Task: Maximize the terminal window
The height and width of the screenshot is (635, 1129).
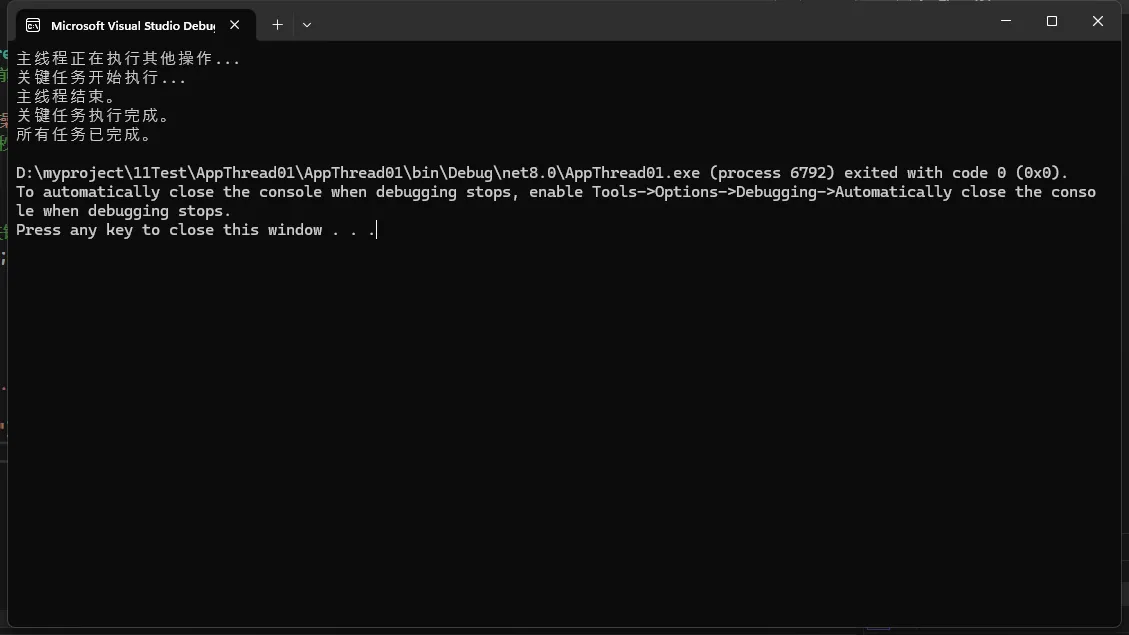Action: coord(1052,21)
